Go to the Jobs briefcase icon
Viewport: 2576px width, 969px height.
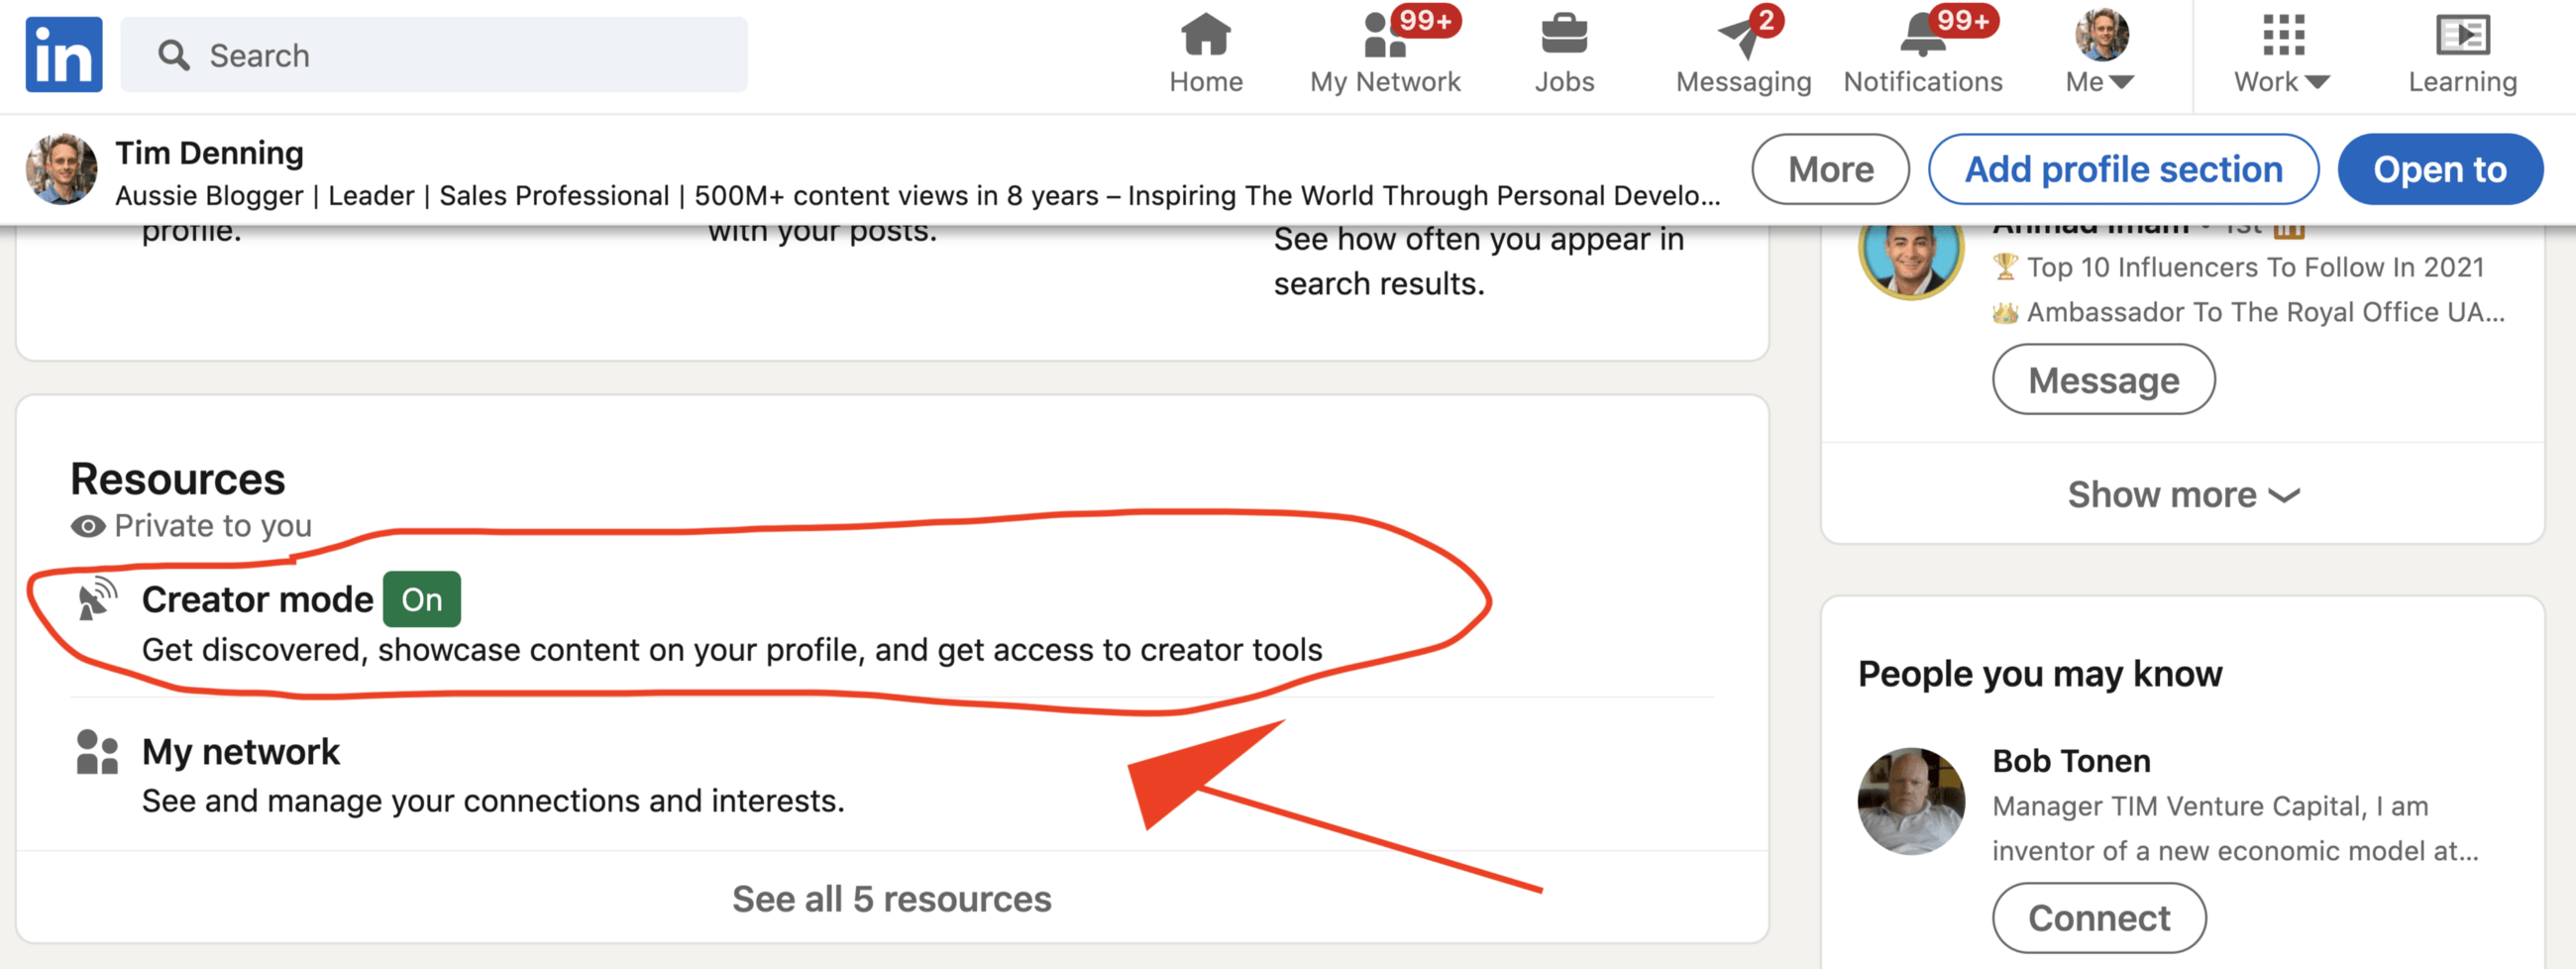click(x=1563, y=37)
